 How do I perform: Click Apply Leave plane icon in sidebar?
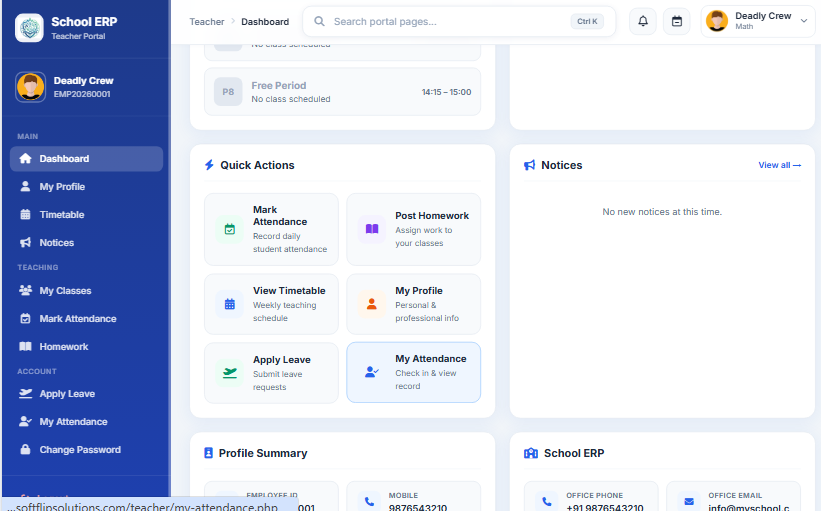[x=25, y=394]
